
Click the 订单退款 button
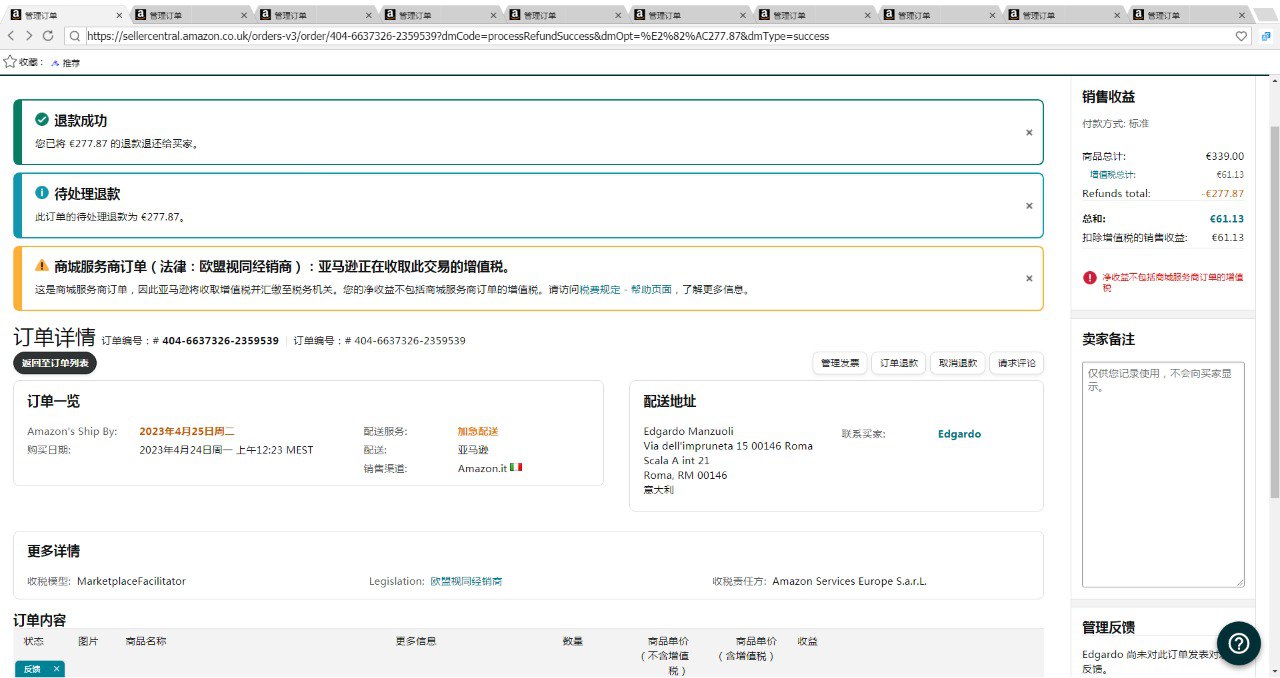899,363
